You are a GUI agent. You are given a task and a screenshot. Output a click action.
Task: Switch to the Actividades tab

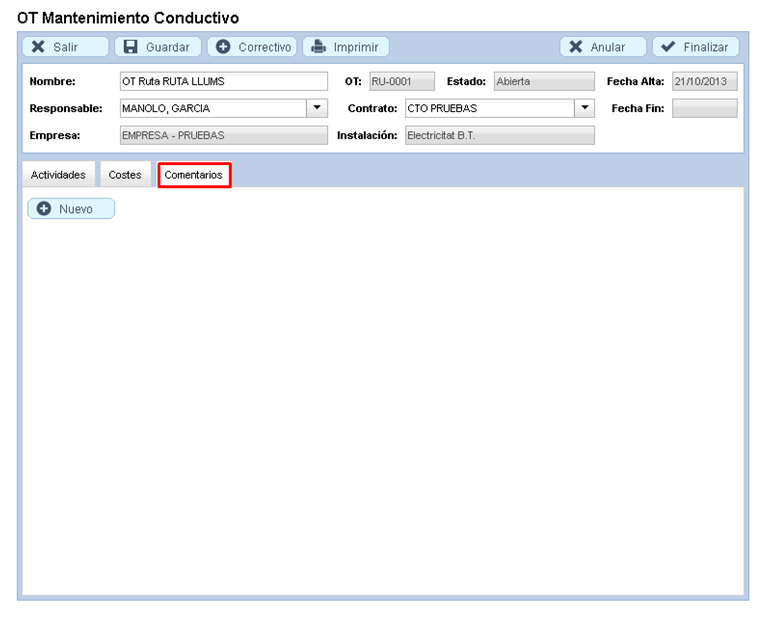[x=58, y=174]
